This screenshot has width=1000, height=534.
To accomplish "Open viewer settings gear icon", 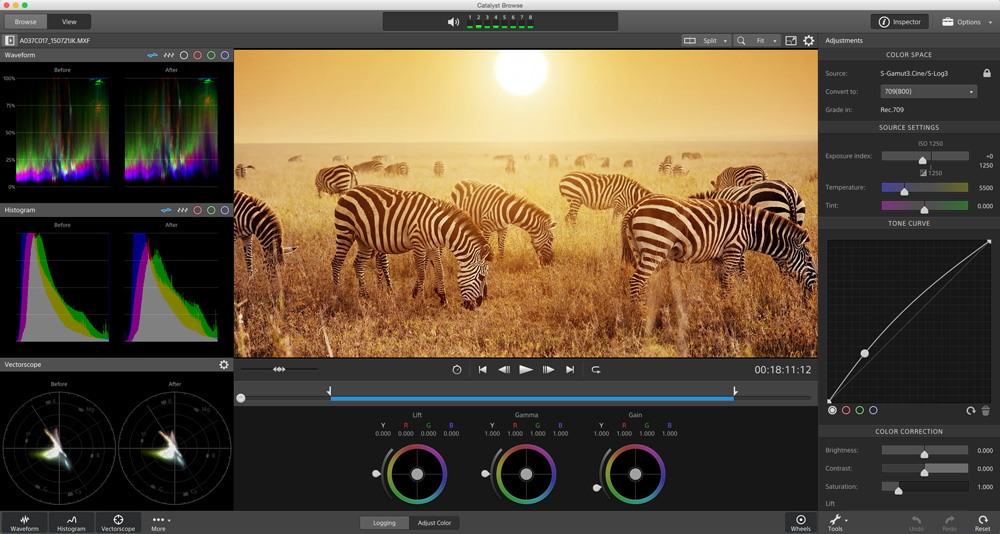I will (x=808, y=41).
